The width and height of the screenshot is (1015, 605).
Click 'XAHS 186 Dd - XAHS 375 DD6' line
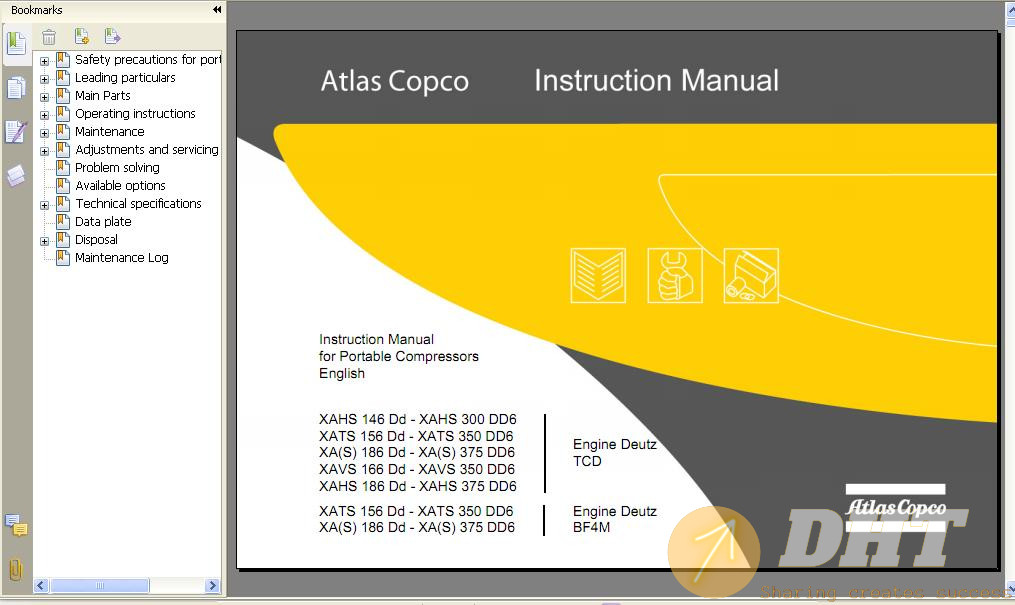[418, 486]
